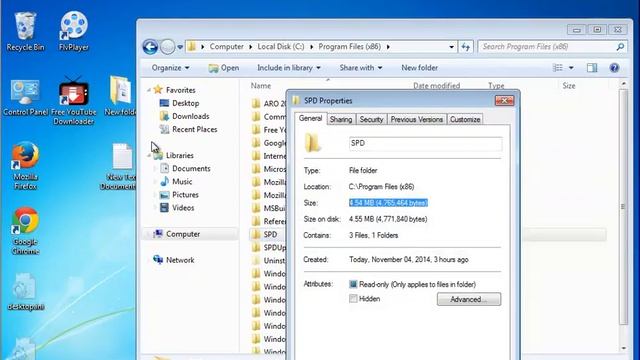
Task: Sort by the Type column header
Action: (x=496, y=86)
